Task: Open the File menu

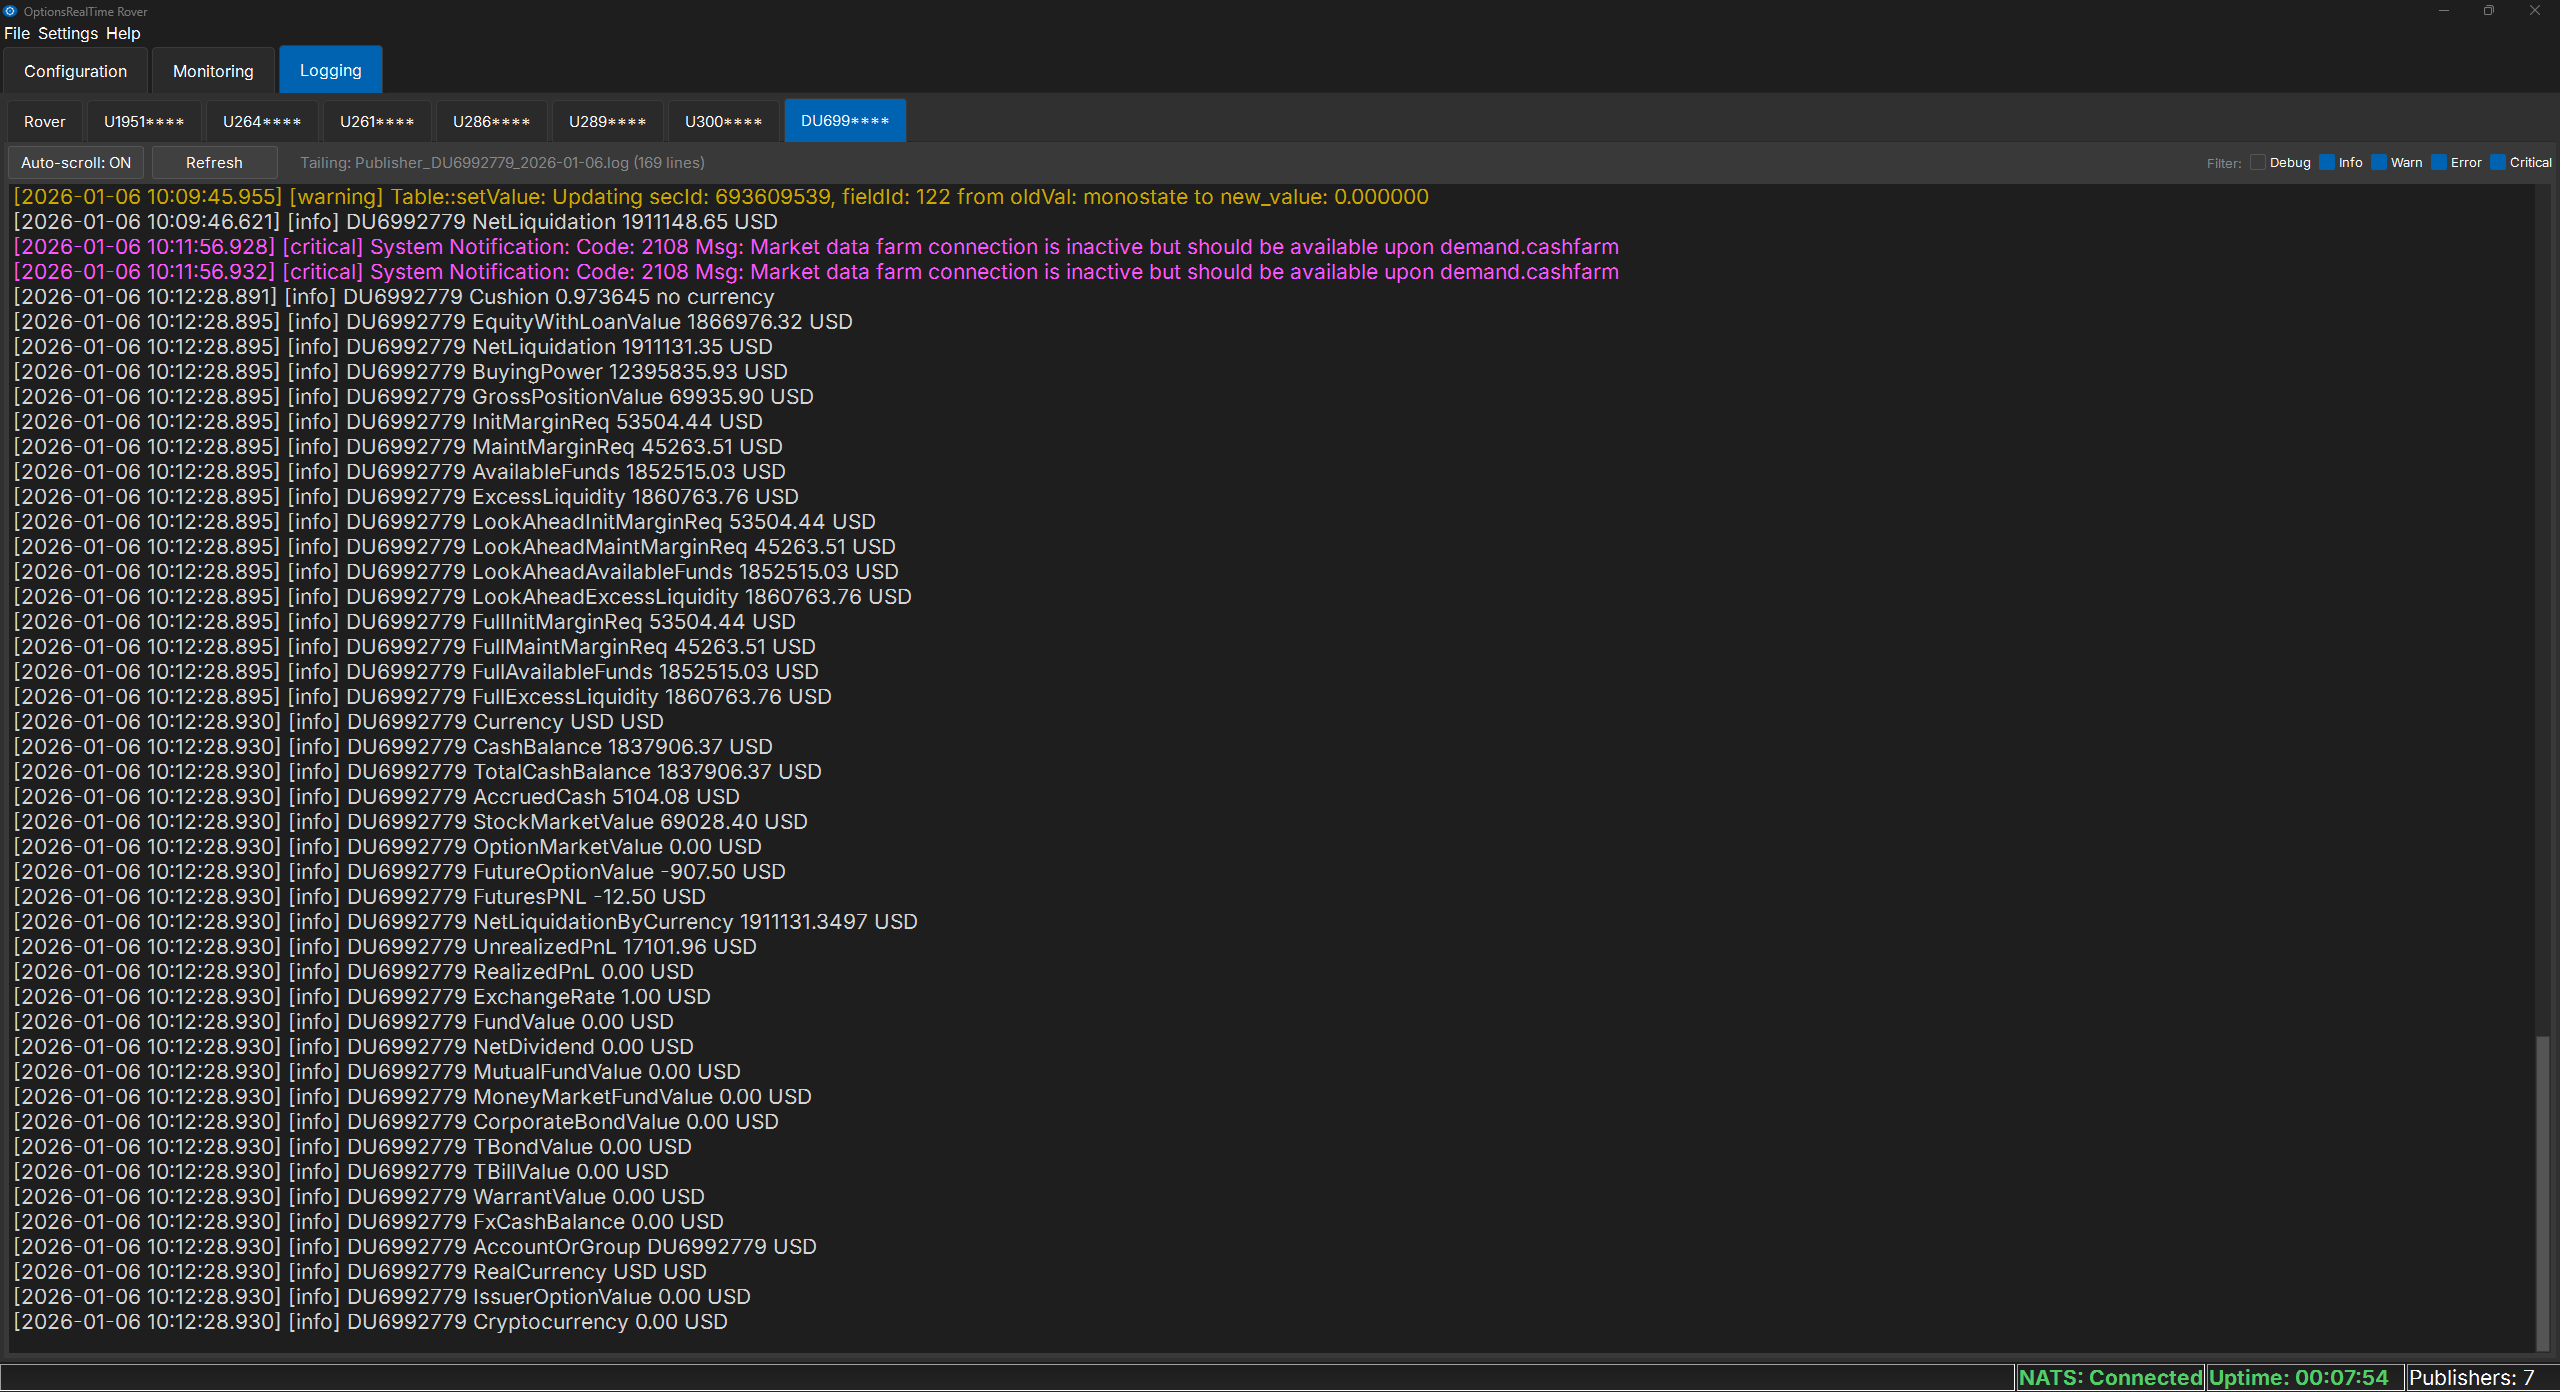Action: (17, 33)
